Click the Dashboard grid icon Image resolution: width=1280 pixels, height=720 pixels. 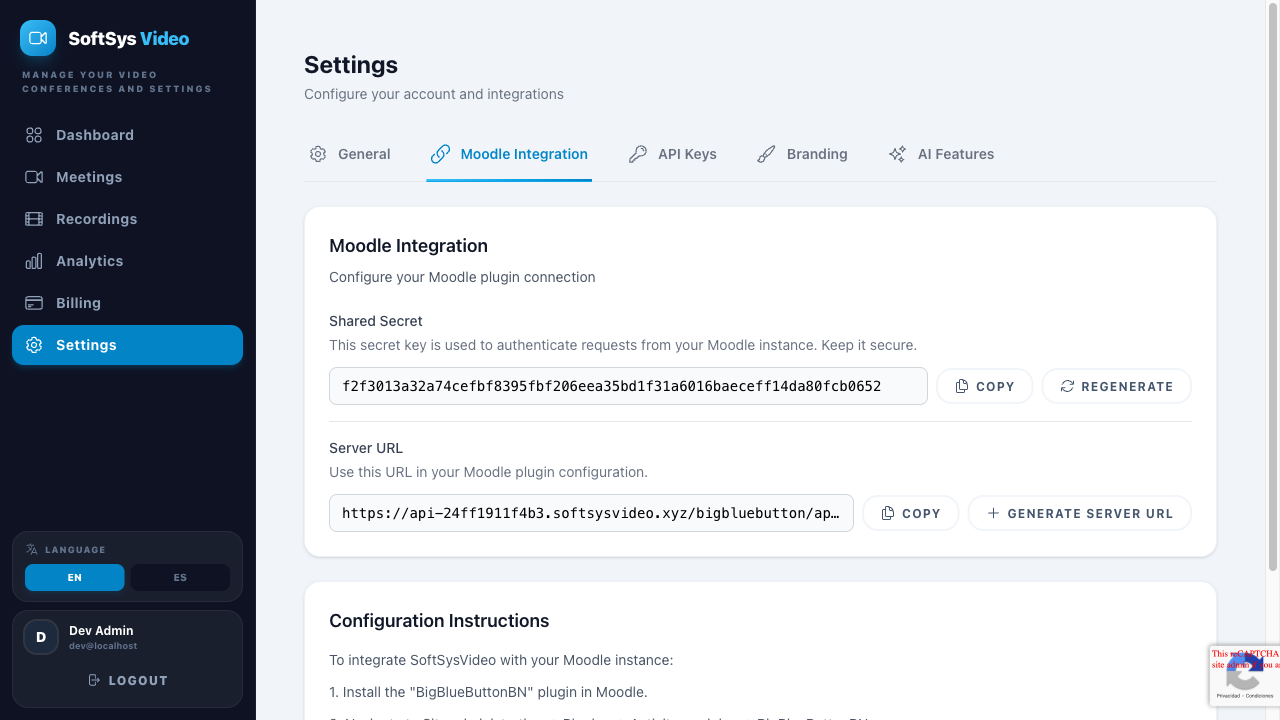coord(34,135)
